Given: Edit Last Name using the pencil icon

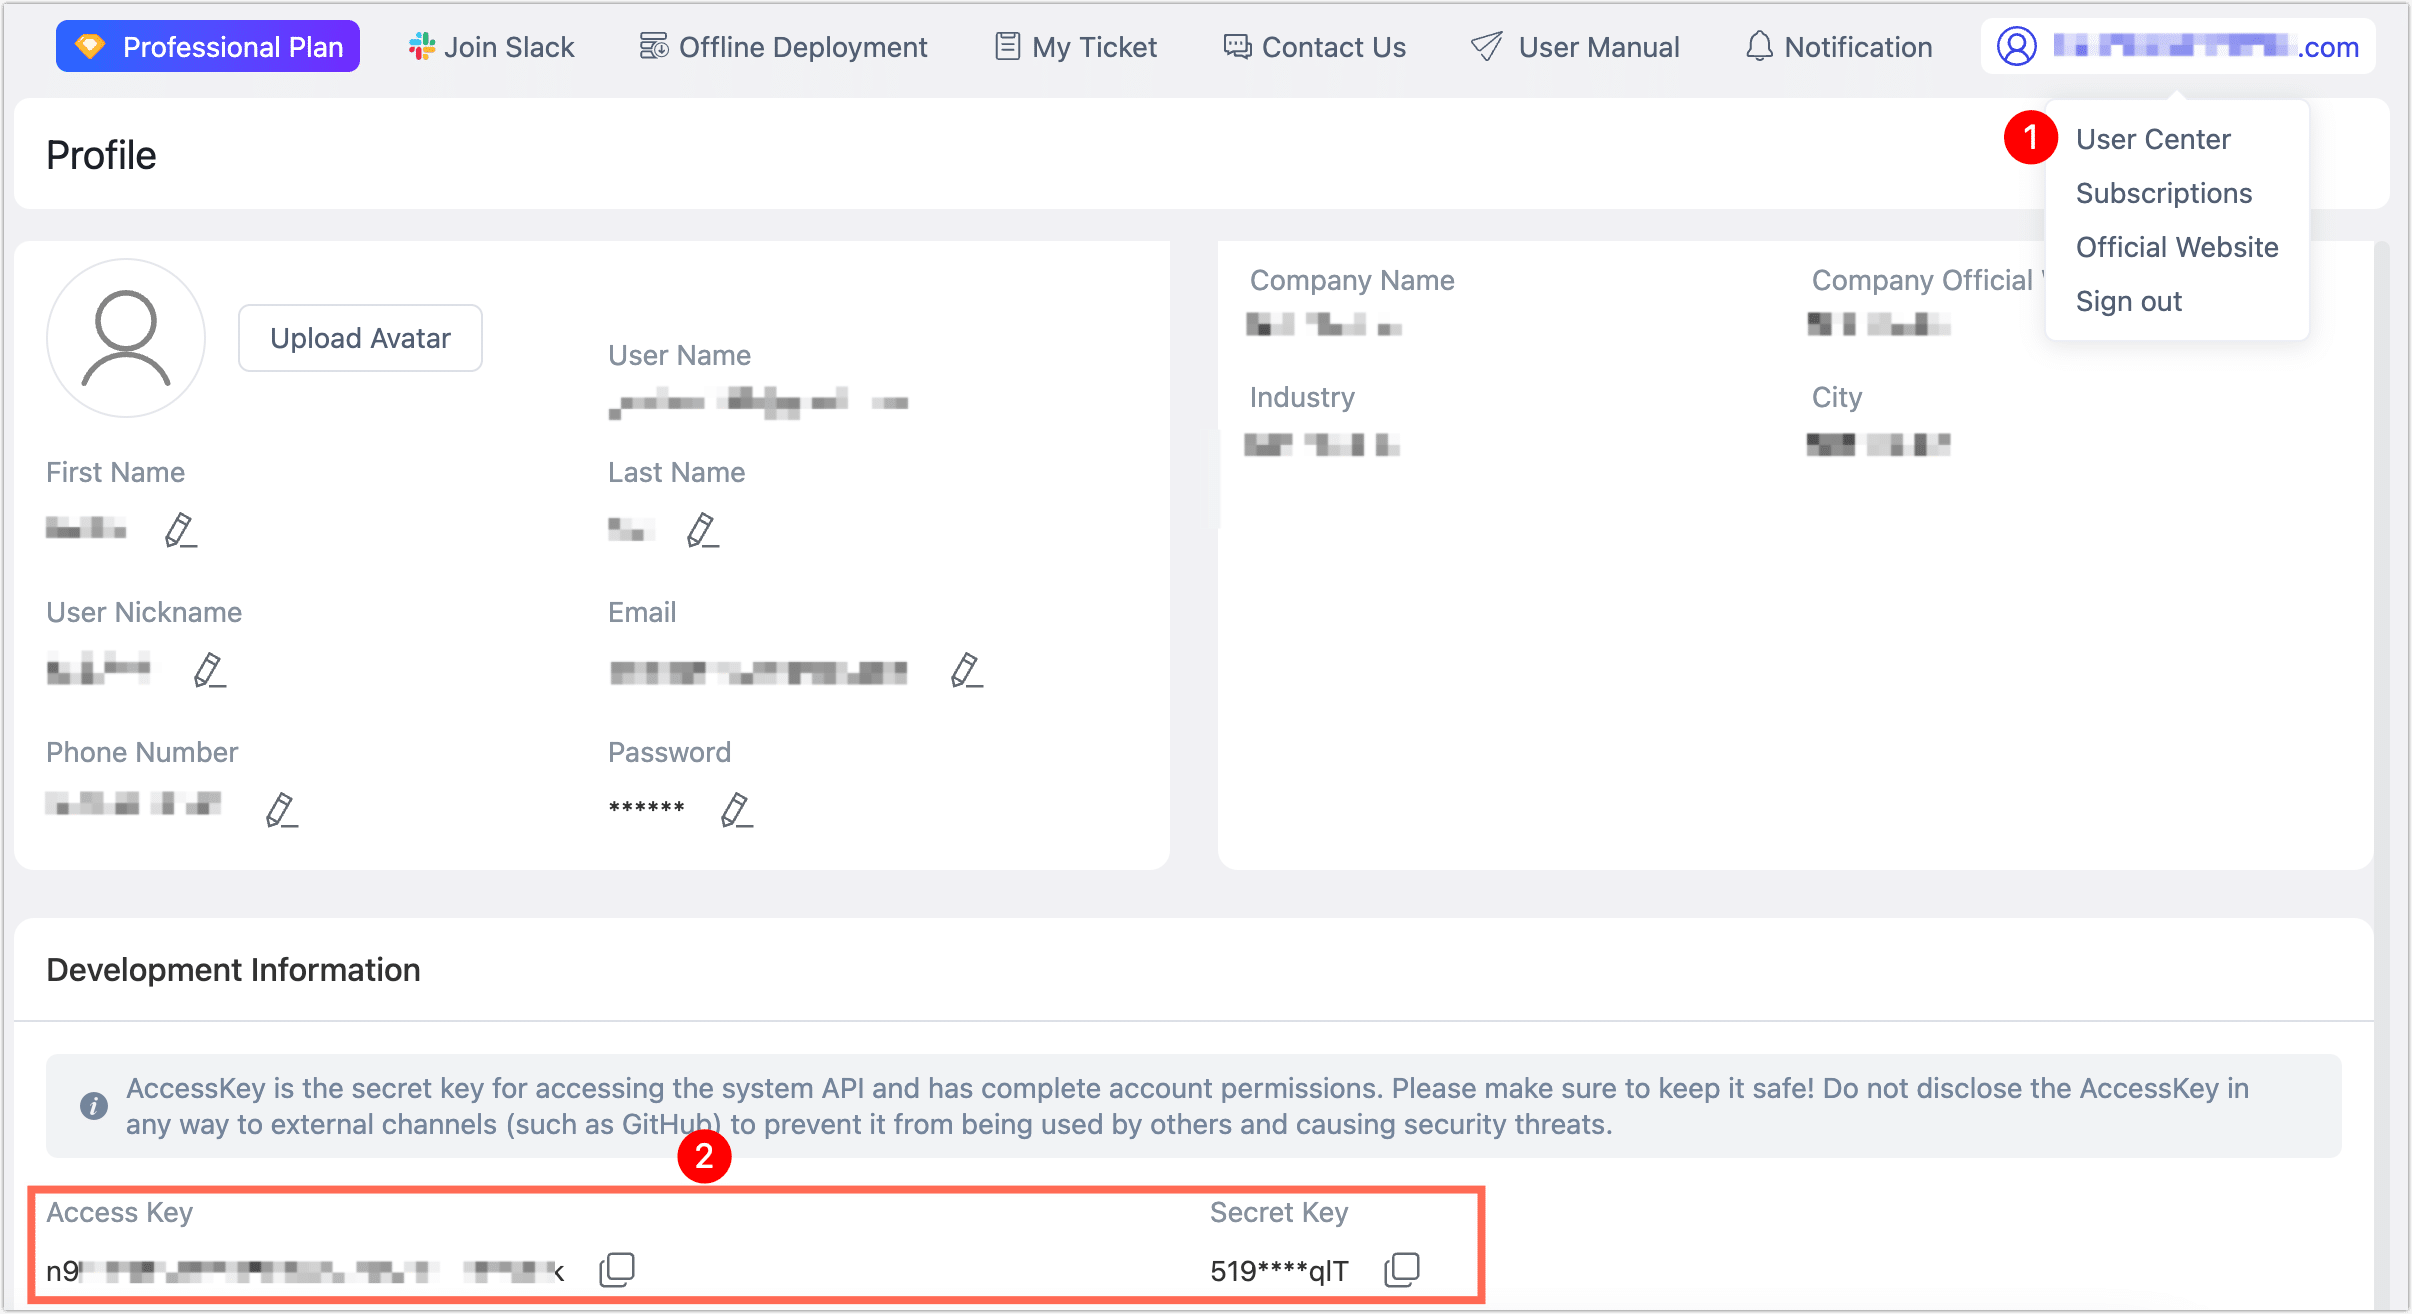Looking at the screenshot, I should tap(703, 530).
